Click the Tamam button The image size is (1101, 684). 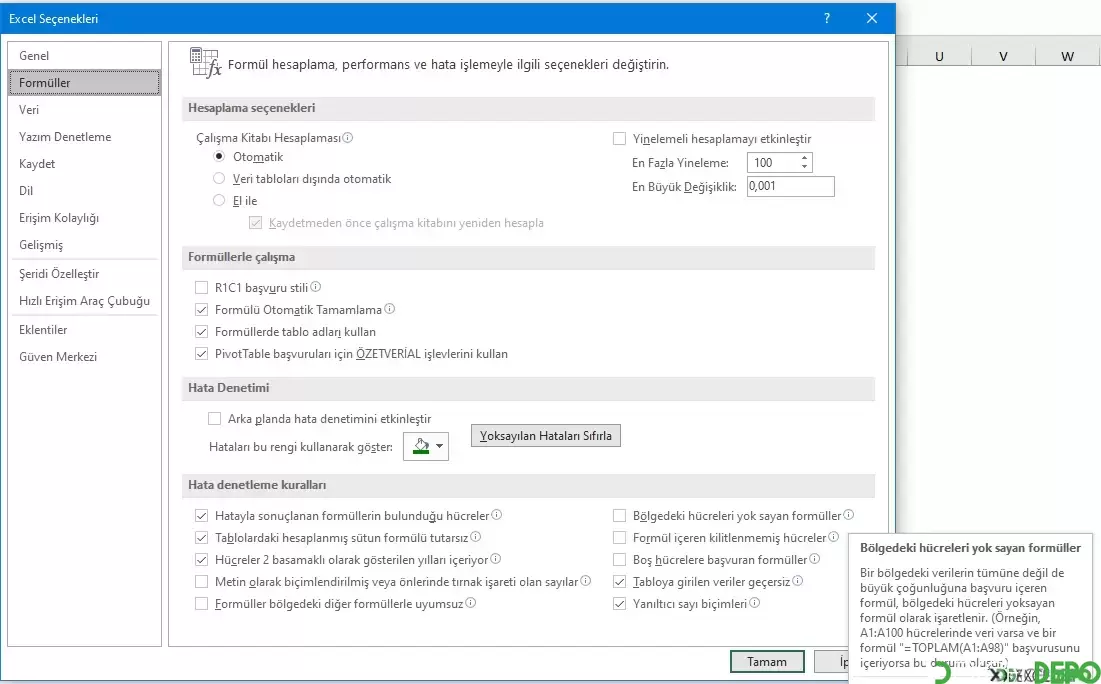[x=767, y=662]
